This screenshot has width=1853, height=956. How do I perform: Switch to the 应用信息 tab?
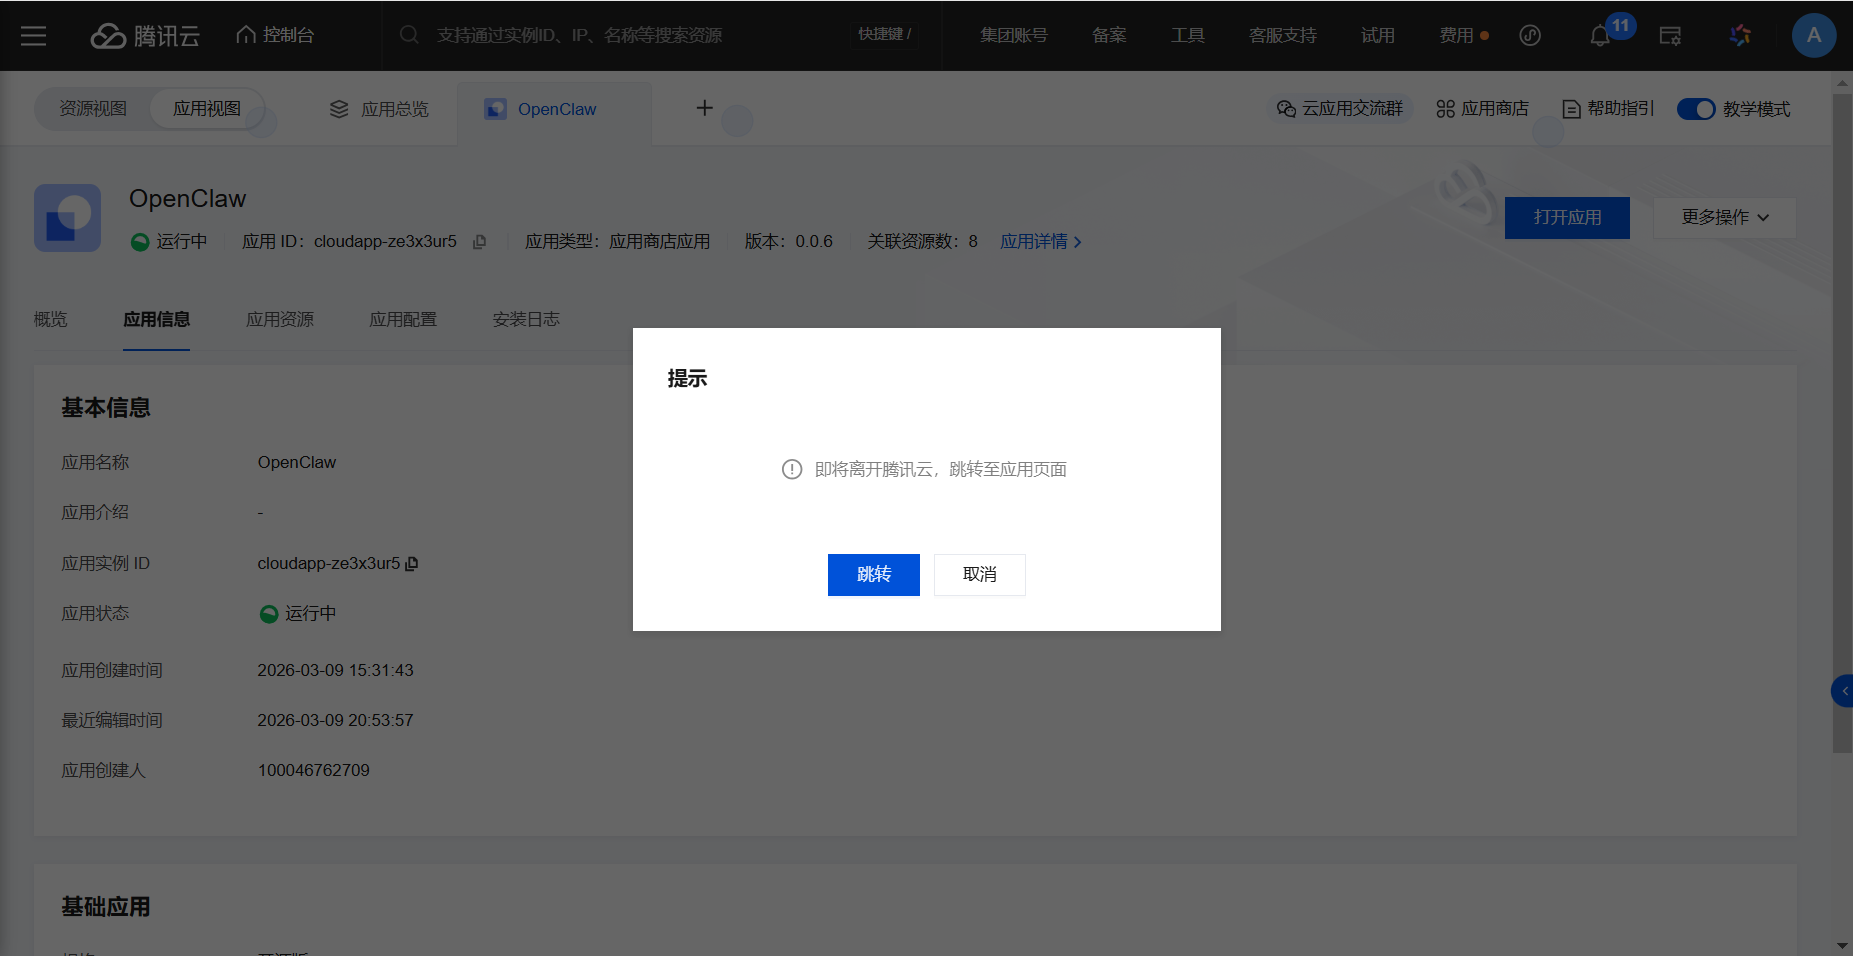[x=156, y=320]
